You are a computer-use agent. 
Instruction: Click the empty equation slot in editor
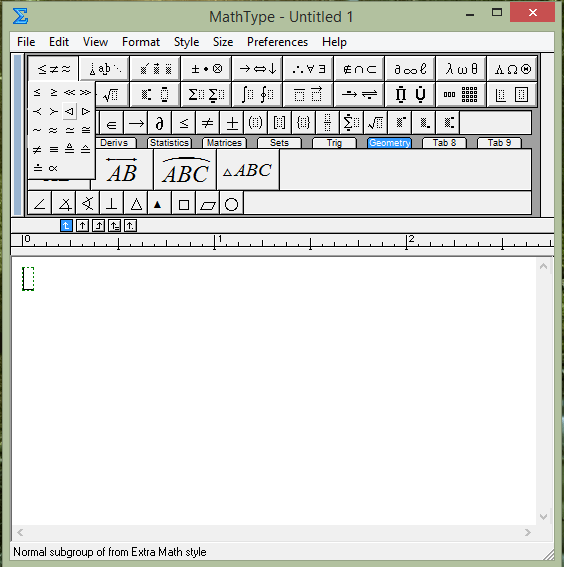tap(28, 278)
